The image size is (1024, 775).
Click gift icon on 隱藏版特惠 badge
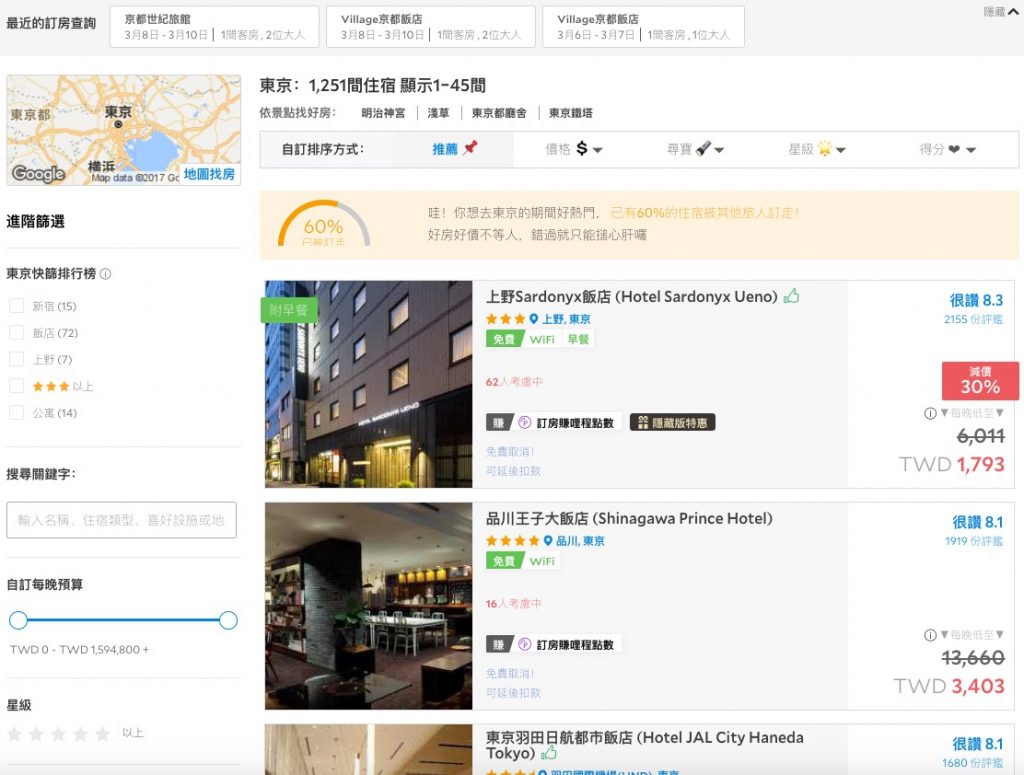[643, 422]
